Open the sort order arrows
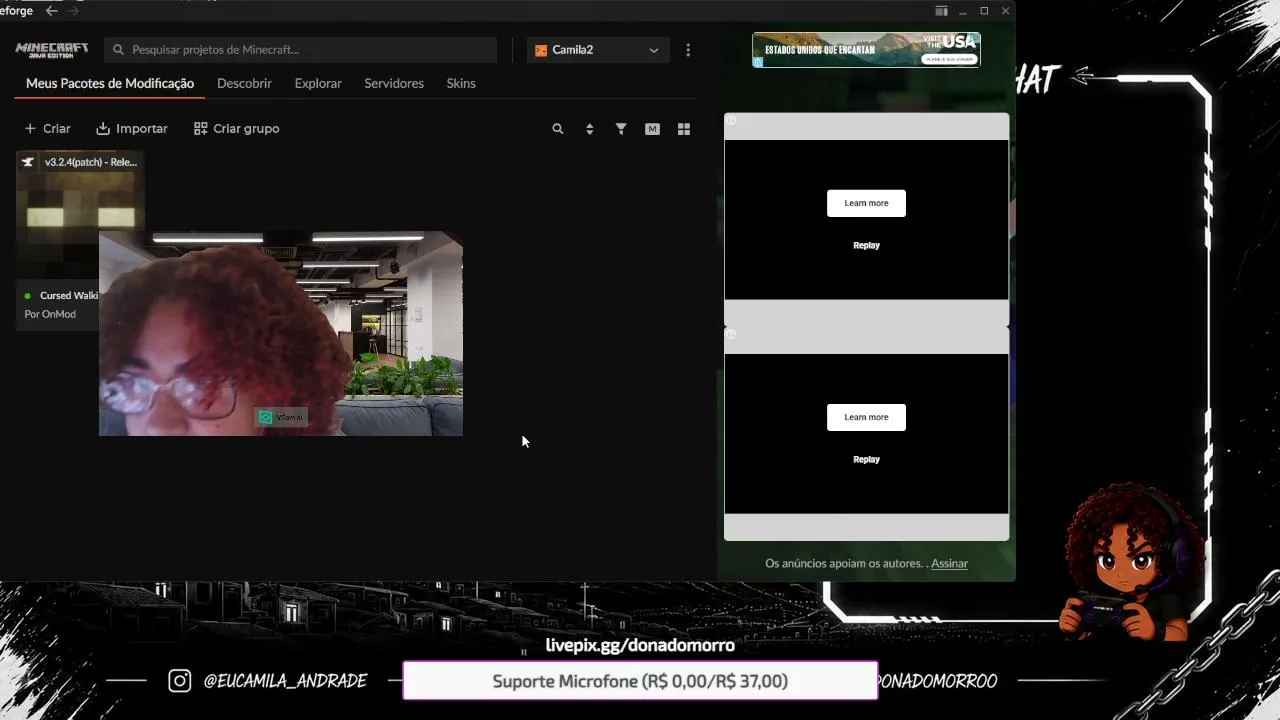The height and width of the screenshot is (720, 1280). (x=589, y=129)
